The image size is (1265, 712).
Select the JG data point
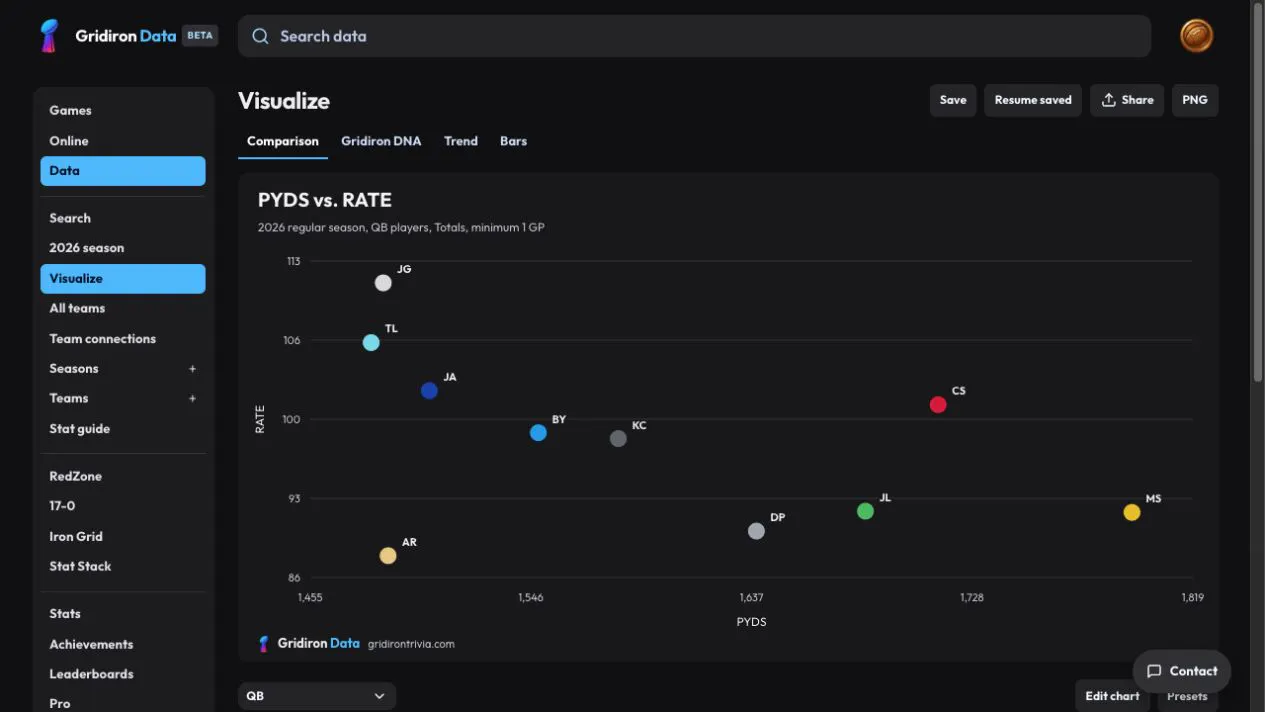tap(383, 283)
